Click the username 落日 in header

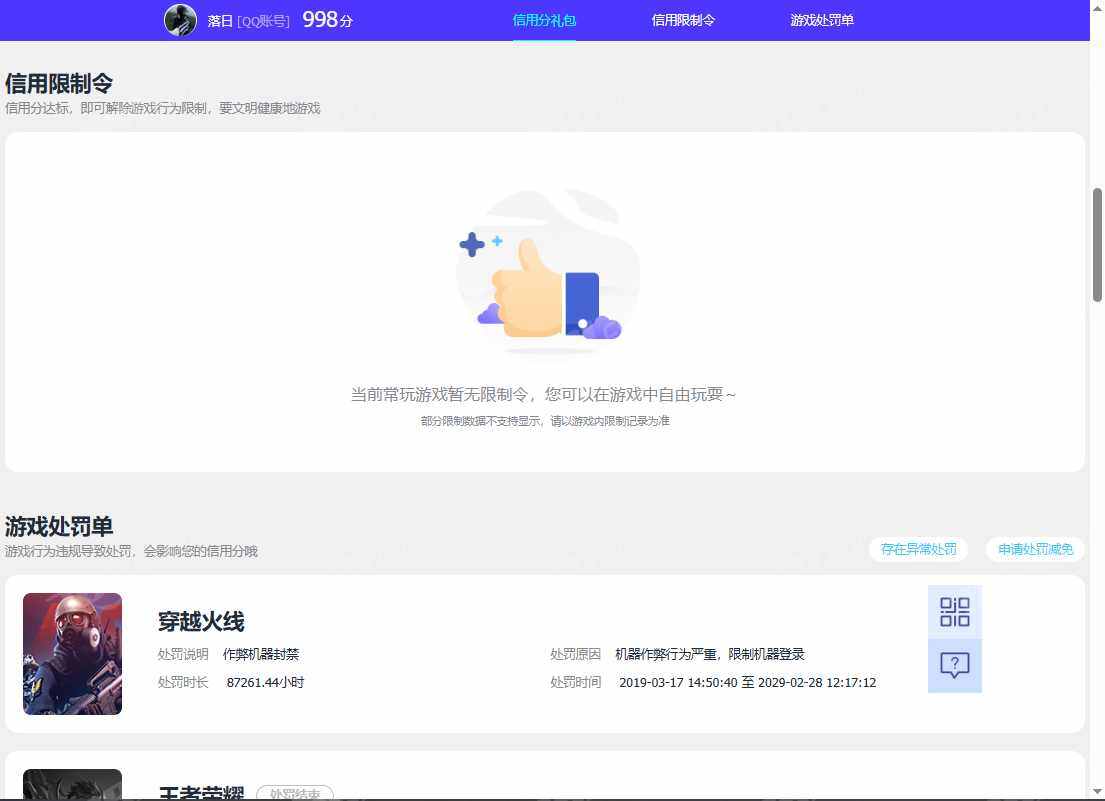(x=220, y=21)
